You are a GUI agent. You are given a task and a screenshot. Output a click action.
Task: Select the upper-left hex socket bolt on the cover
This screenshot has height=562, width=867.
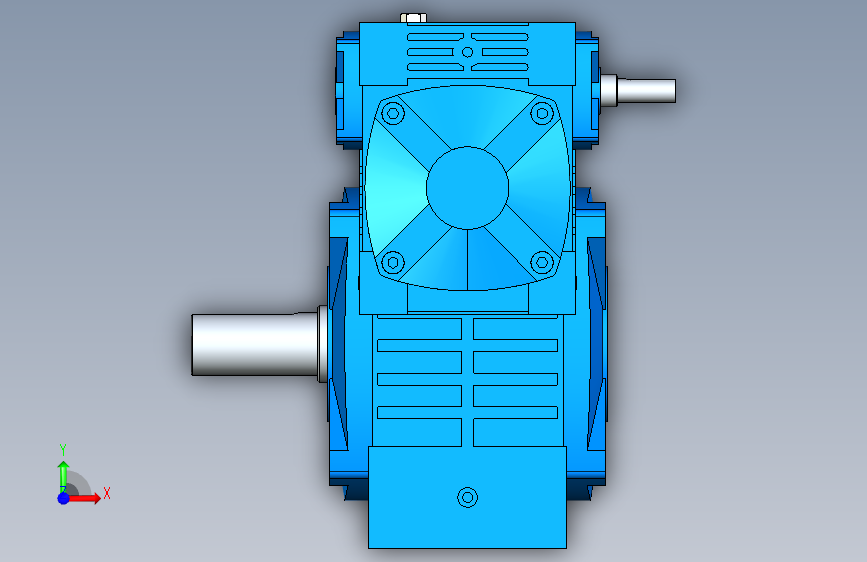tap(393, 114)
